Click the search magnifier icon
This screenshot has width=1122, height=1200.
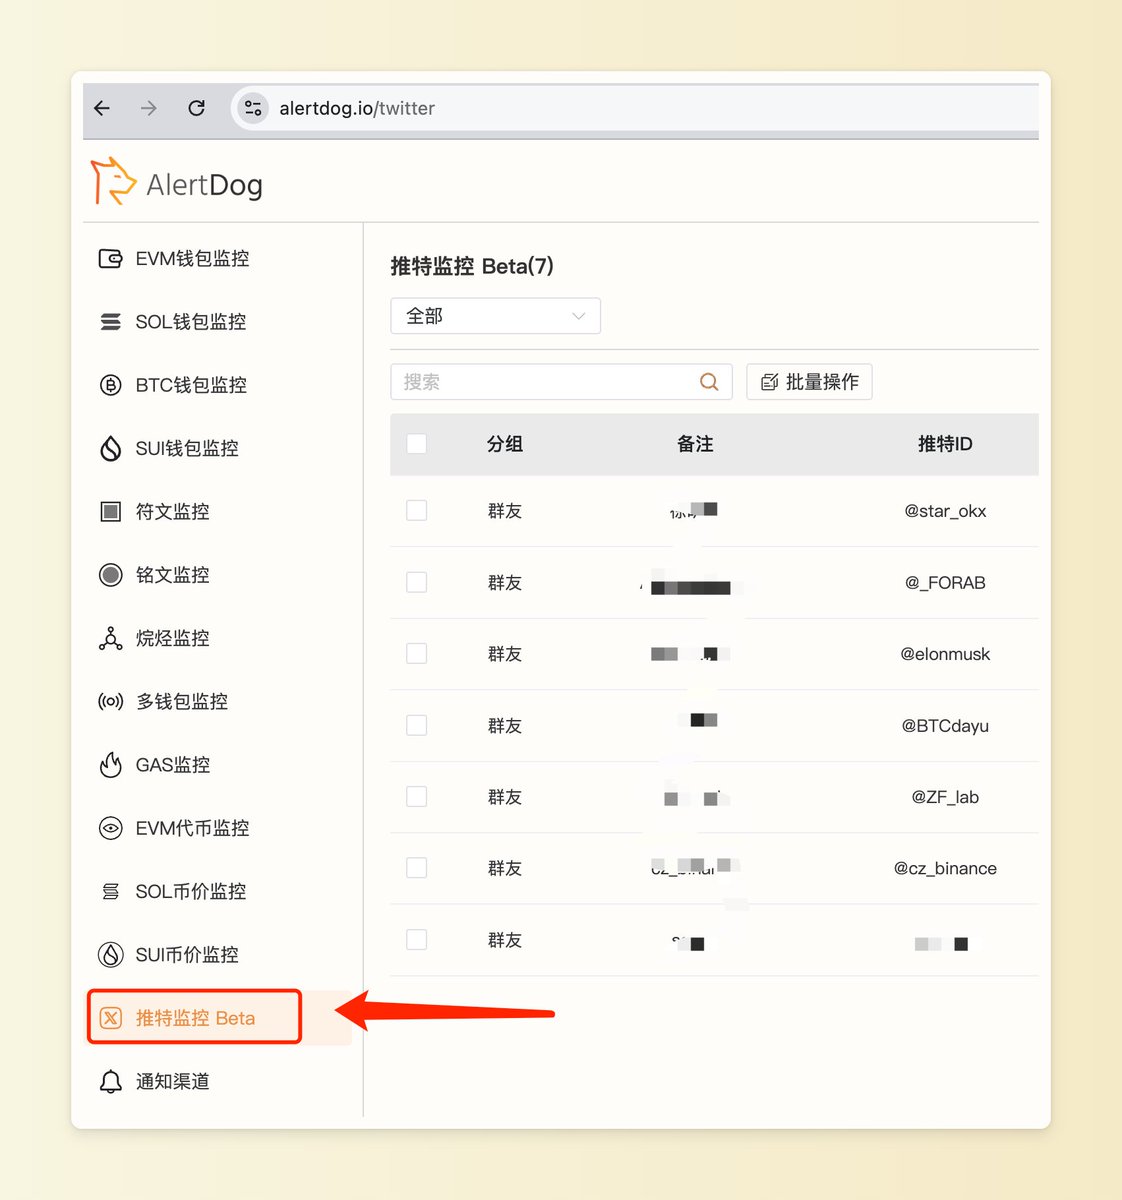[x=709, y=382]
